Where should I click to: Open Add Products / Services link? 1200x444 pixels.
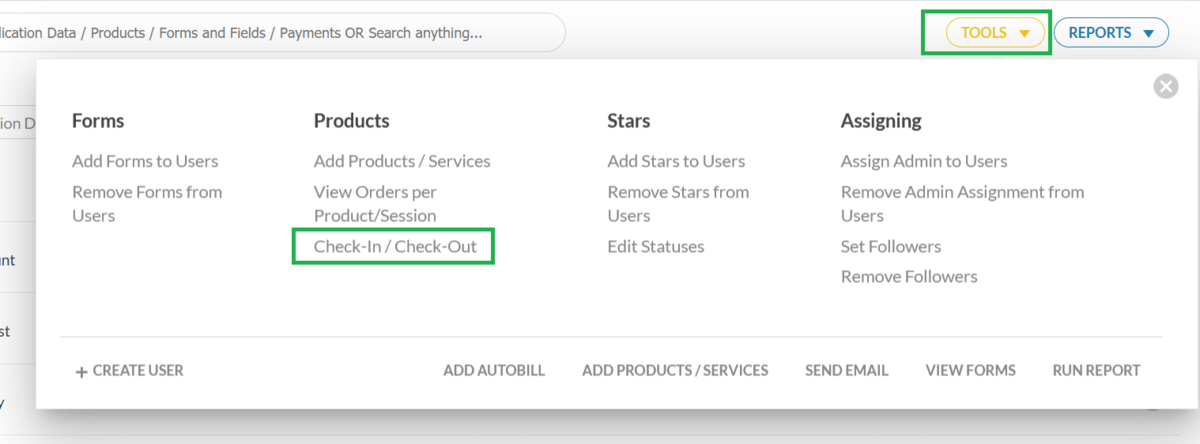coord(402,161)
